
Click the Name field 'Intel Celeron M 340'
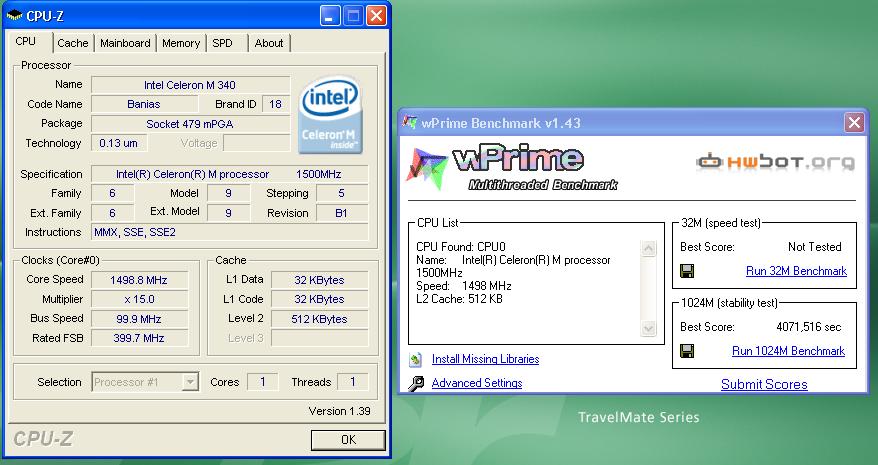(190, 85)
